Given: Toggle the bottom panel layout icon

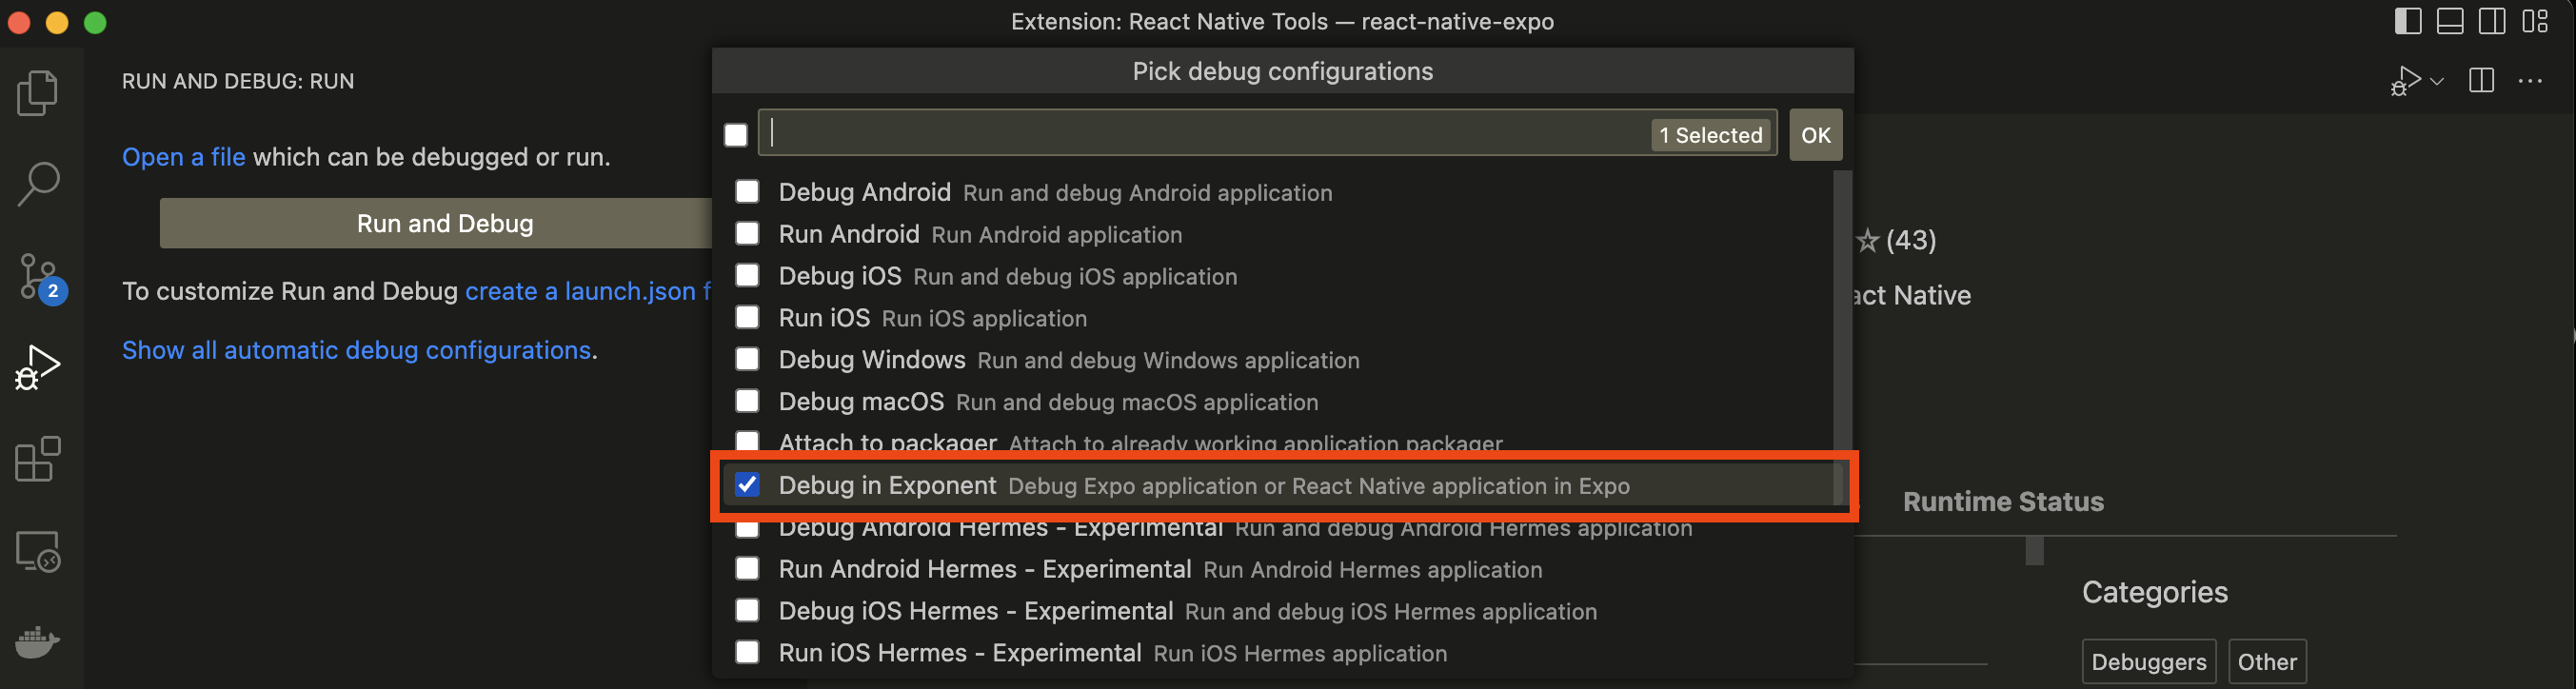Looking at the screenshot, I should pos(2450,21).
